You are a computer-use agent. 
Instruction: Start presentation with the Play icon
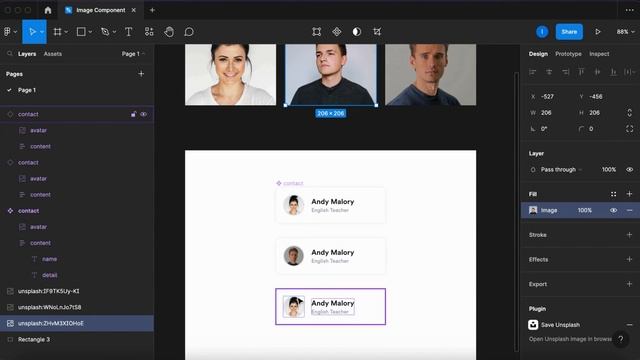click(x=598, y=32)
